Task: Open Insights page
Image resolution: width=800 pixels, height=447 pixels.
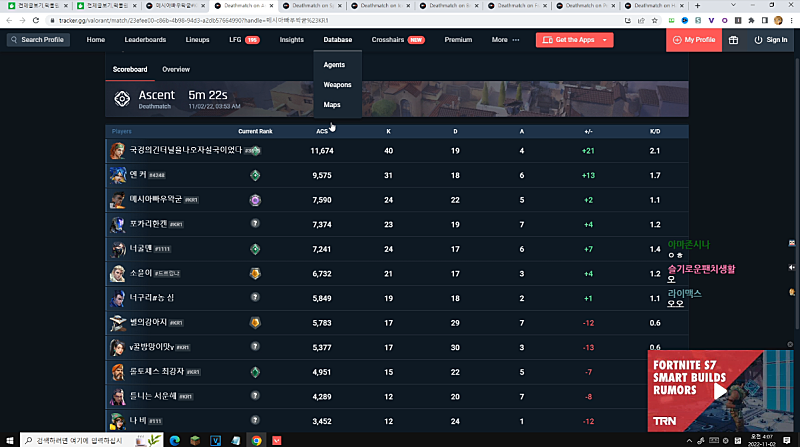Action: click(291, 40)
